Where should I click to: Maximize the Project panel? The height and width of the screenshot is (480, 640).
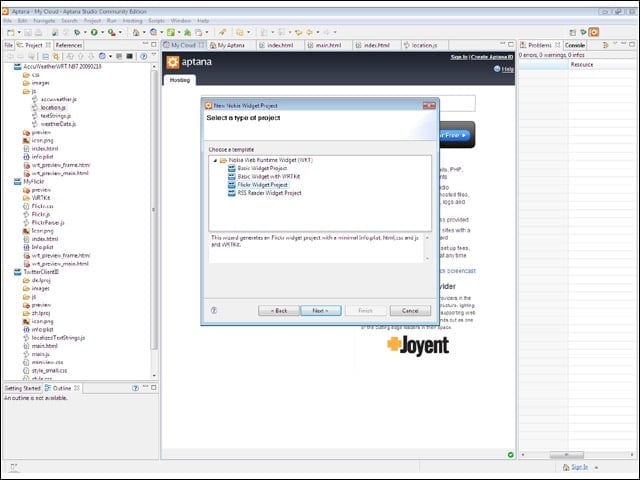(153, 44)
